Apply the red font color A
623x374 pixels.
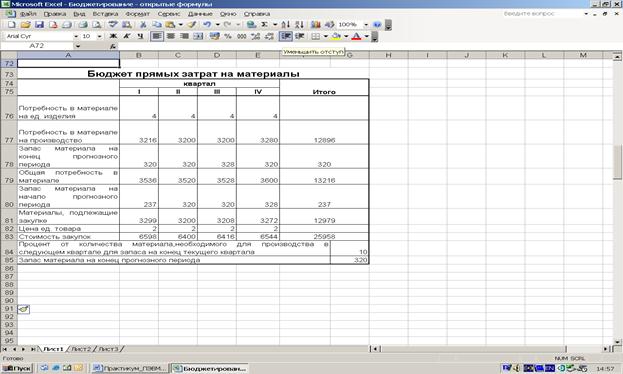tap(356, 36)
